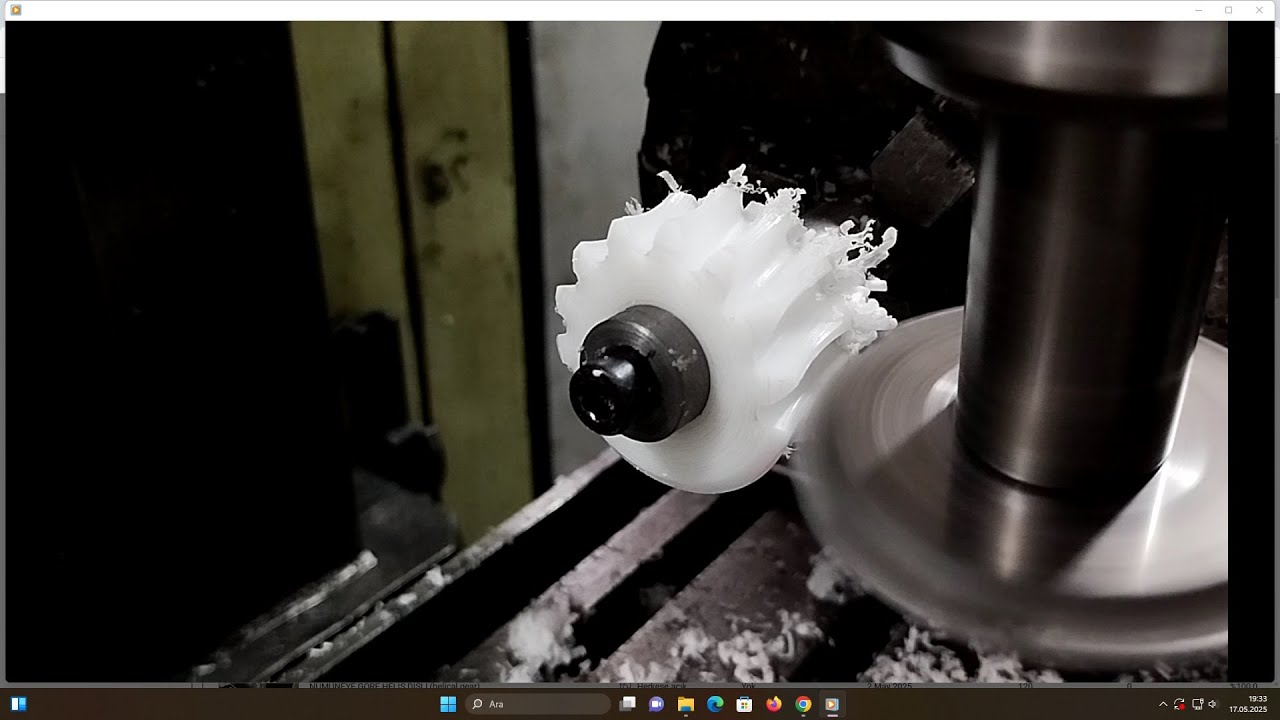Open Google Chrome from the taskbar
The height and width of the screenshot is (720, 1280).
[x=802, y=704]
